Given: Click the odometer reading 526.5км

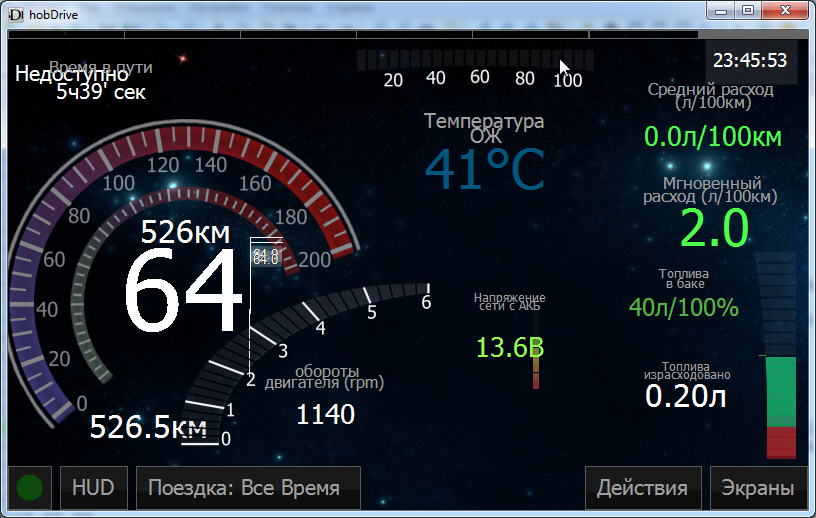Looking at the screenshot, I should click(148, 427).
